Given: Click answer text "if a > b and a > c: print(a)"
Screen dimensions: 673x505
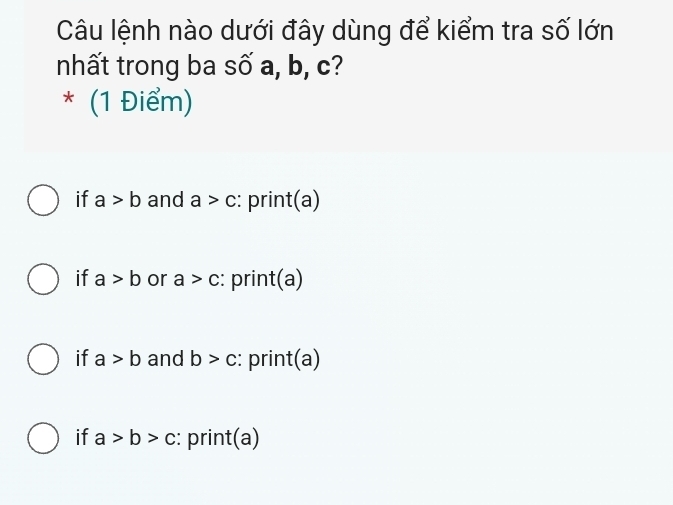Looking at the screenshot, I should (197, 200).
